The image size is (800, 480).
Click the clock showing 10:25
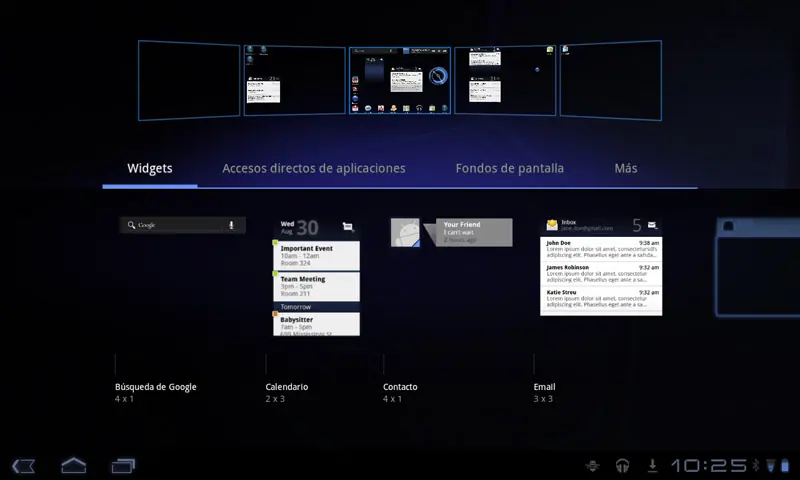(x=708, y=465)
